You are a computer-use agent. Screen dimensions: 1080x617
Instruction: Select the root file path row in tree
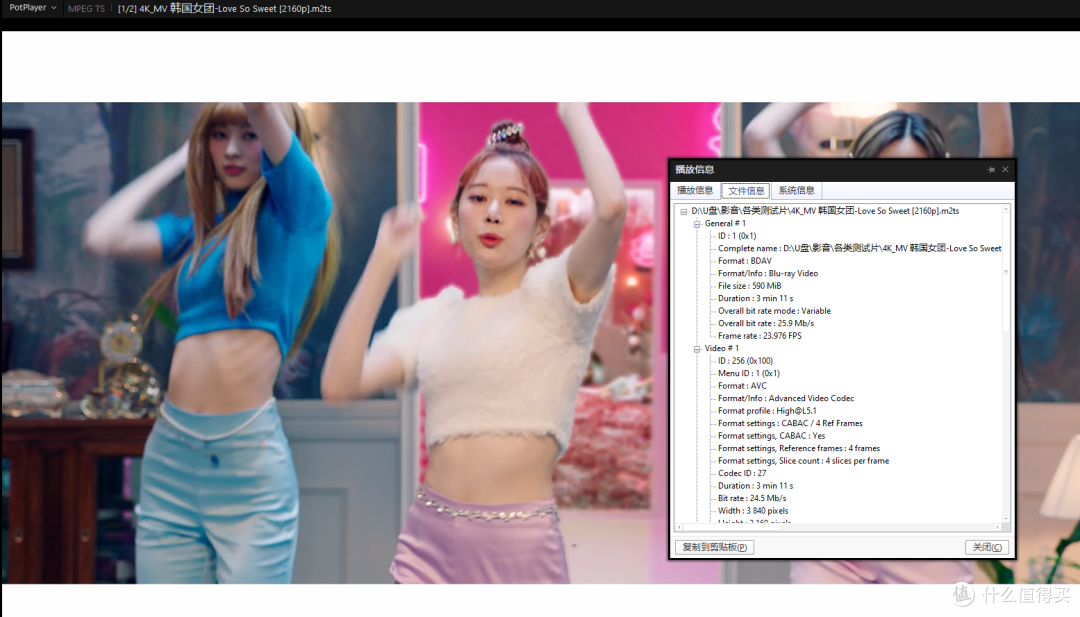point(825,211)
